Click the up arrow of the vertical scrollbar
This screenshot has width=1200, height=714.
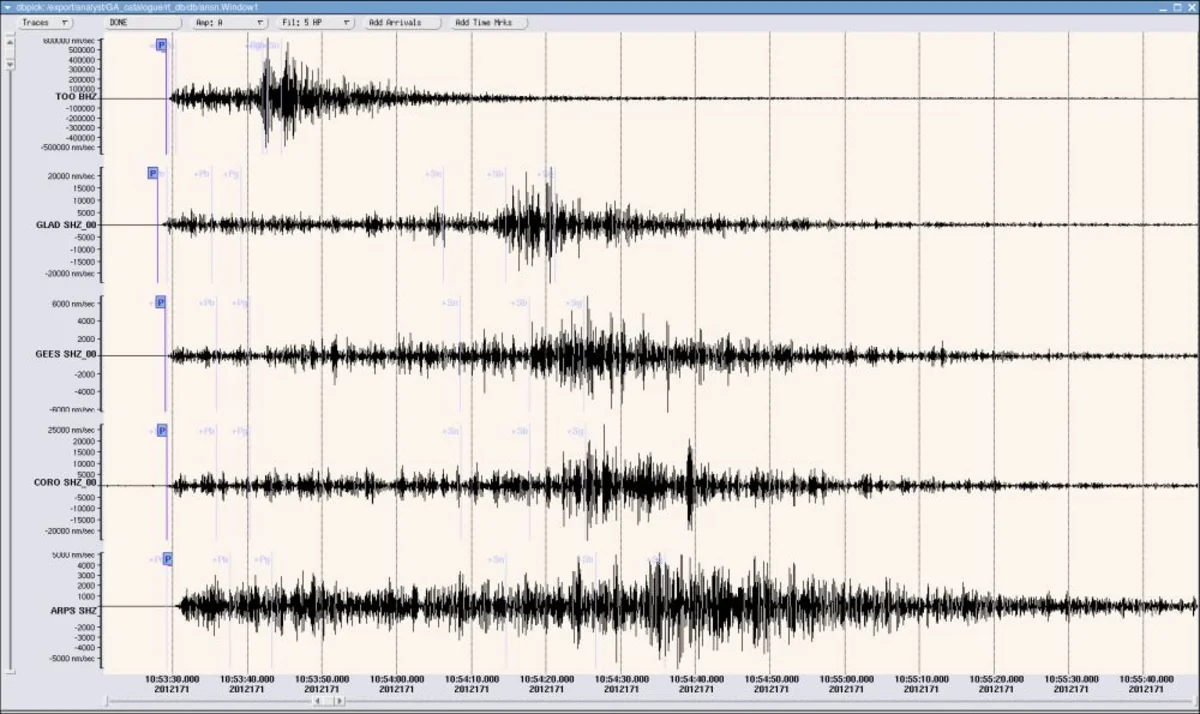(9, 43)
